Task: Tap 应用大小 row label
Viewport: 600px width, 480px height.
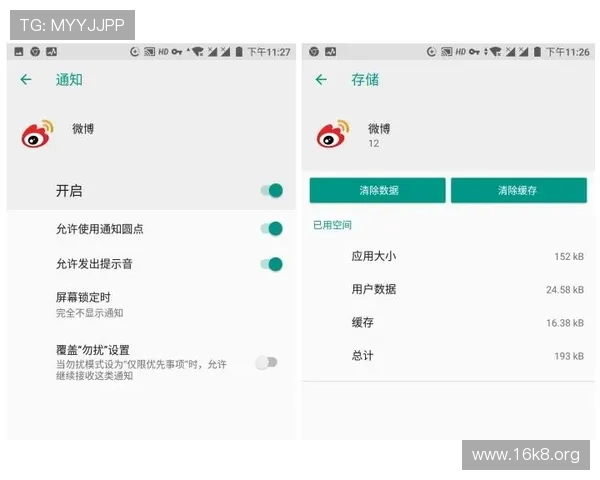Action: click(374, 256)
